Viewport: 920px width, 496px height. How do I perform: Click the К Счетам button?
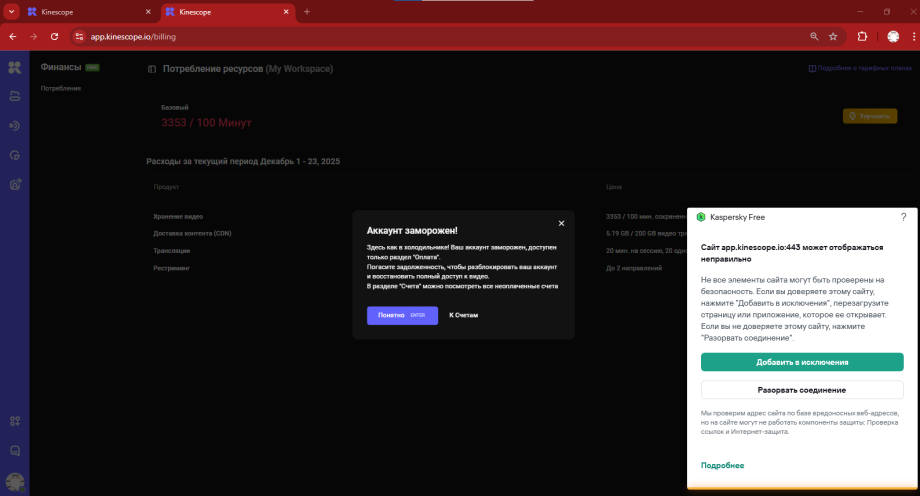464,315
